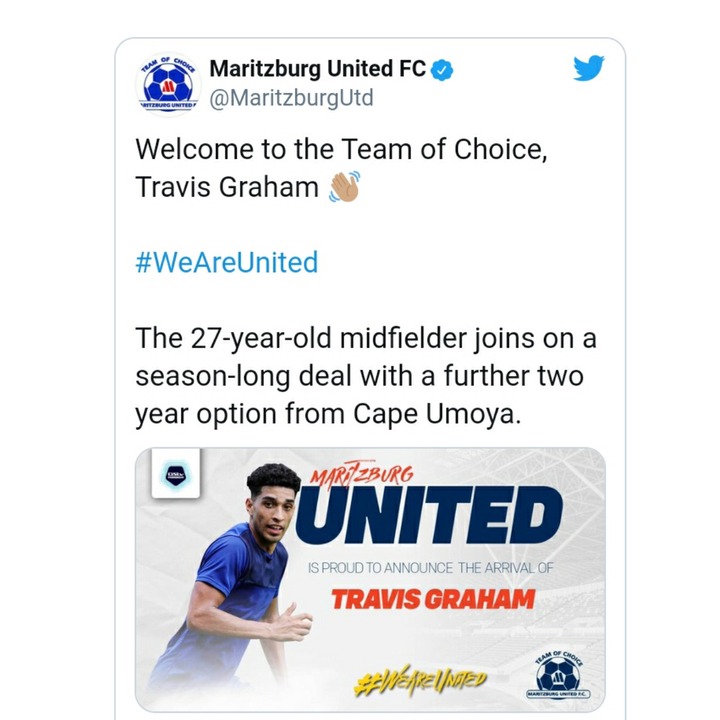Image resolution: width=720 pixels, height=720 pixels.
Task: Open the Maritzburg United profile avatar
Action: pos(169,84)
